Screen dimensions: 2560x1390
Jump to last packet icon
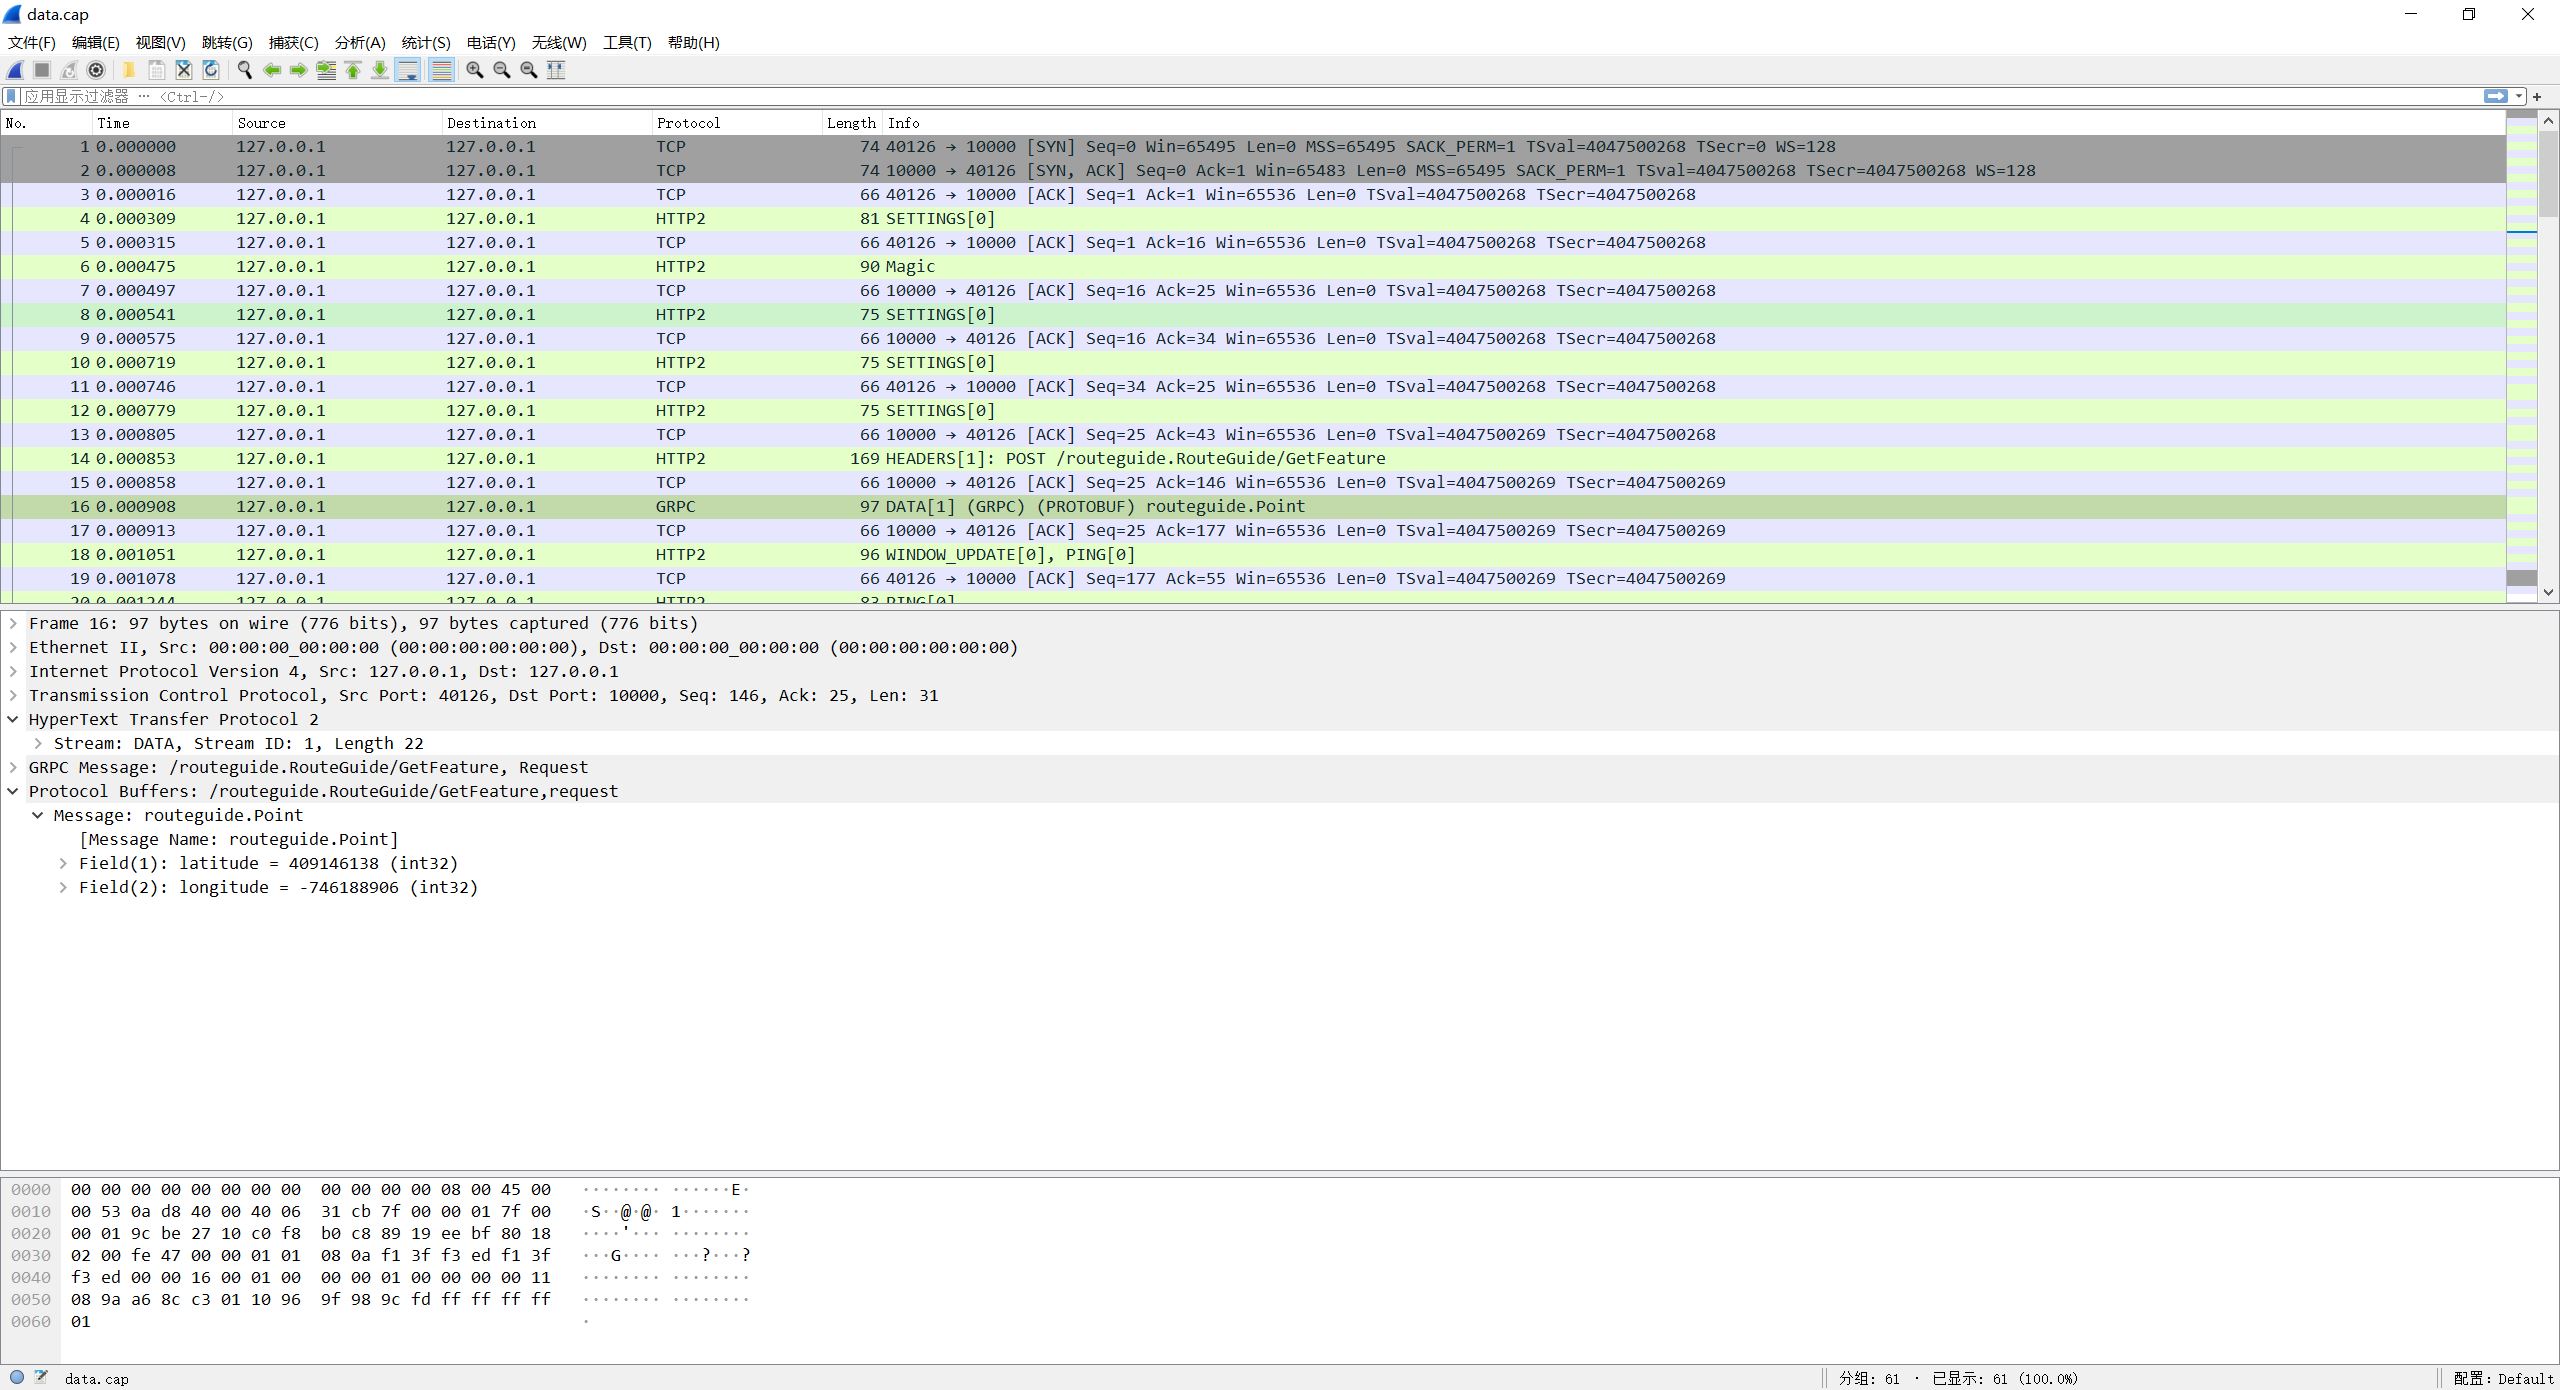[x=380, y=70]
